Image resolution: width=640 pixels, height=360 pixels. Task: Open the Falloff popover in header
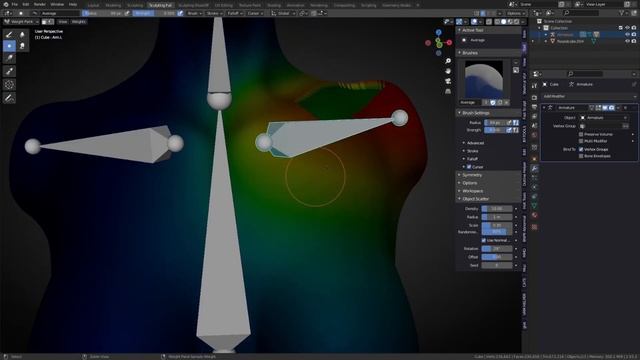[x=235, y=13]
